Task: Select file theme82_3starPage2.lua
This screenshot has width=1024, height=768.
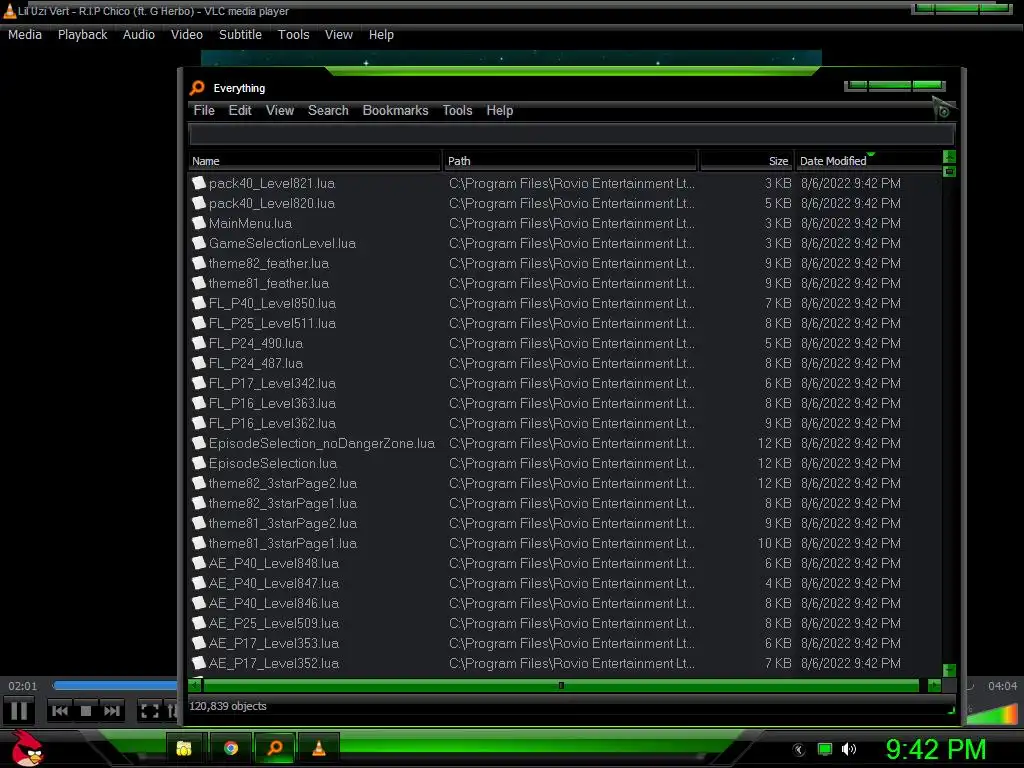Action: pos(283,483)
